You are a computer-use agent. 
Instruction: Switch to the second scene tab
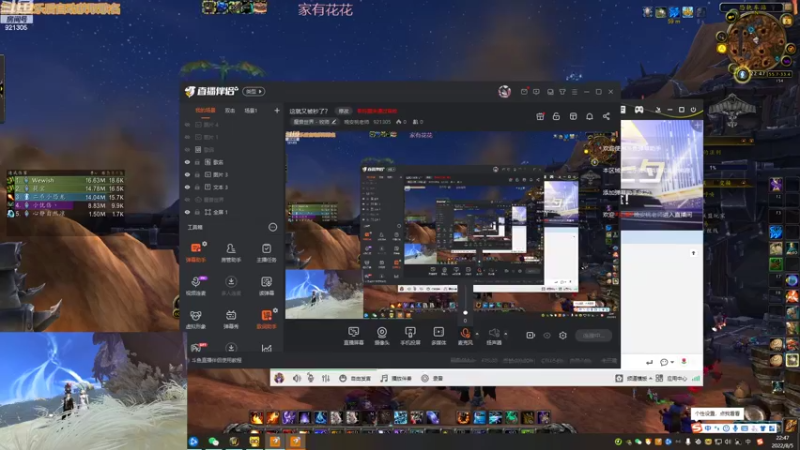click(x=230, y=110)
